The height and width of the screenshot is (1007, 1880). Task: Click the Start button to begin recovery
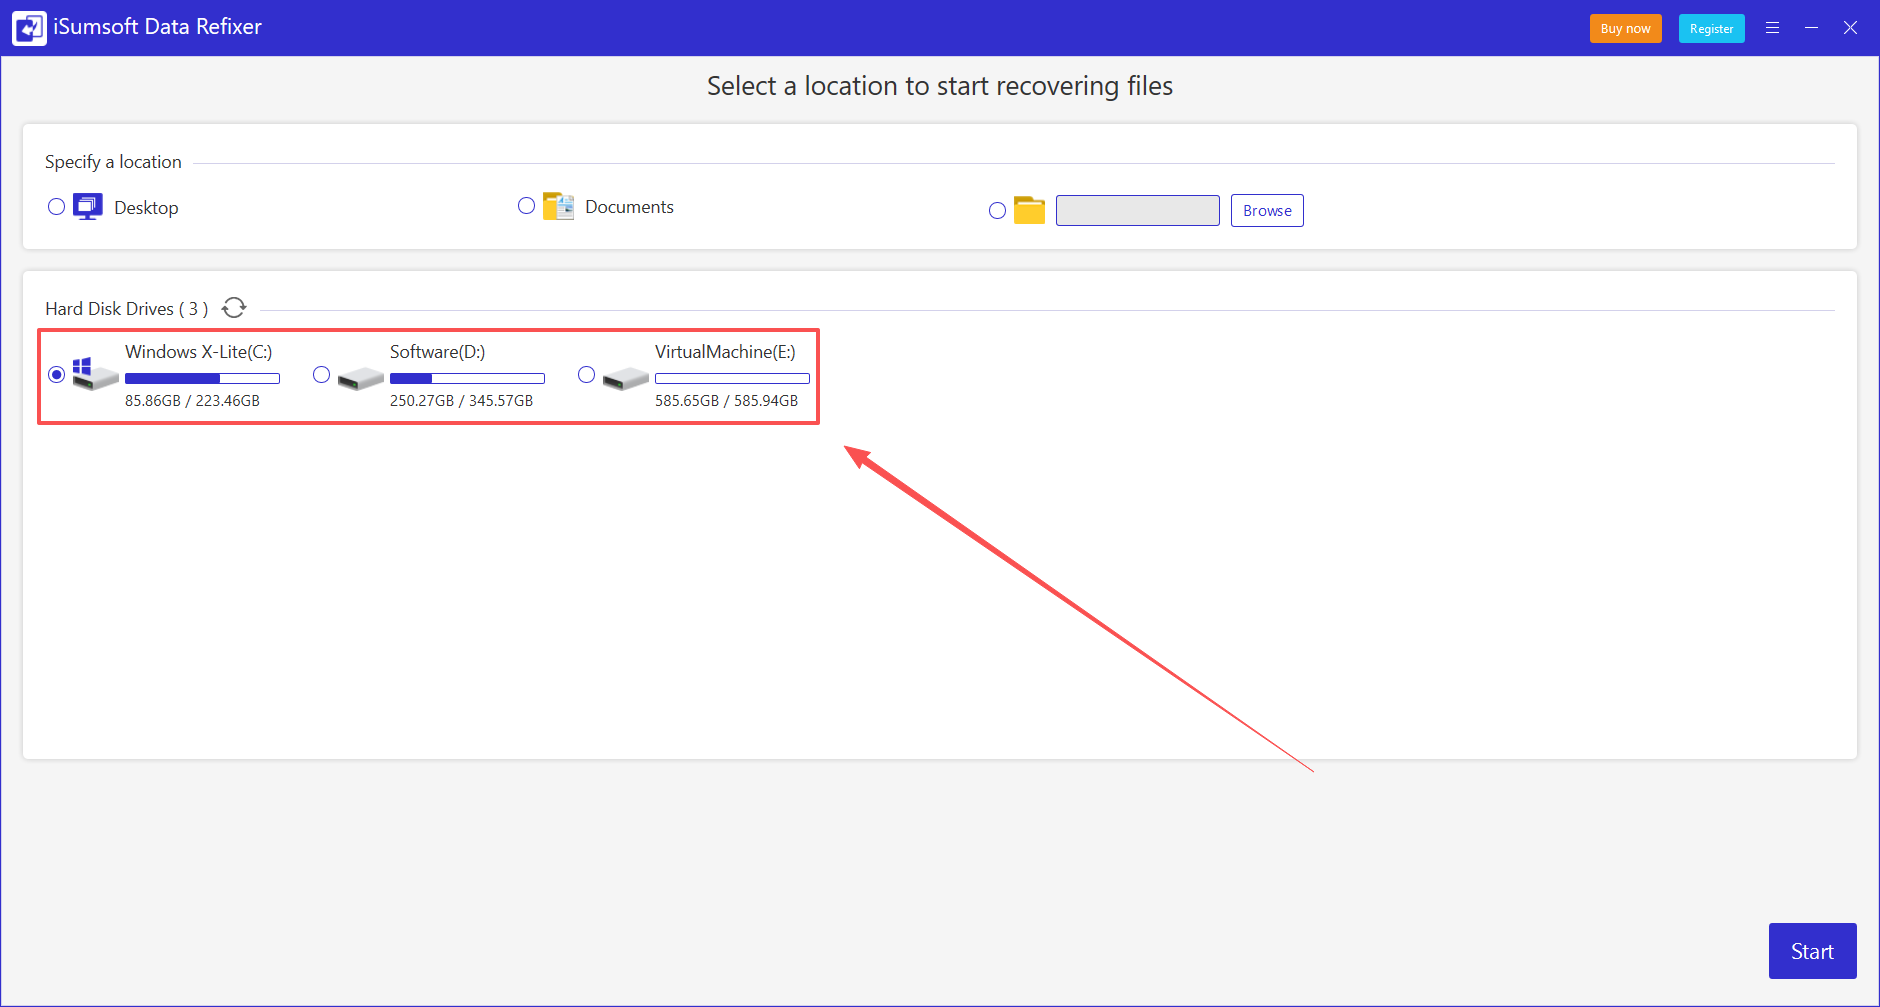click(x=1811, y=951)
